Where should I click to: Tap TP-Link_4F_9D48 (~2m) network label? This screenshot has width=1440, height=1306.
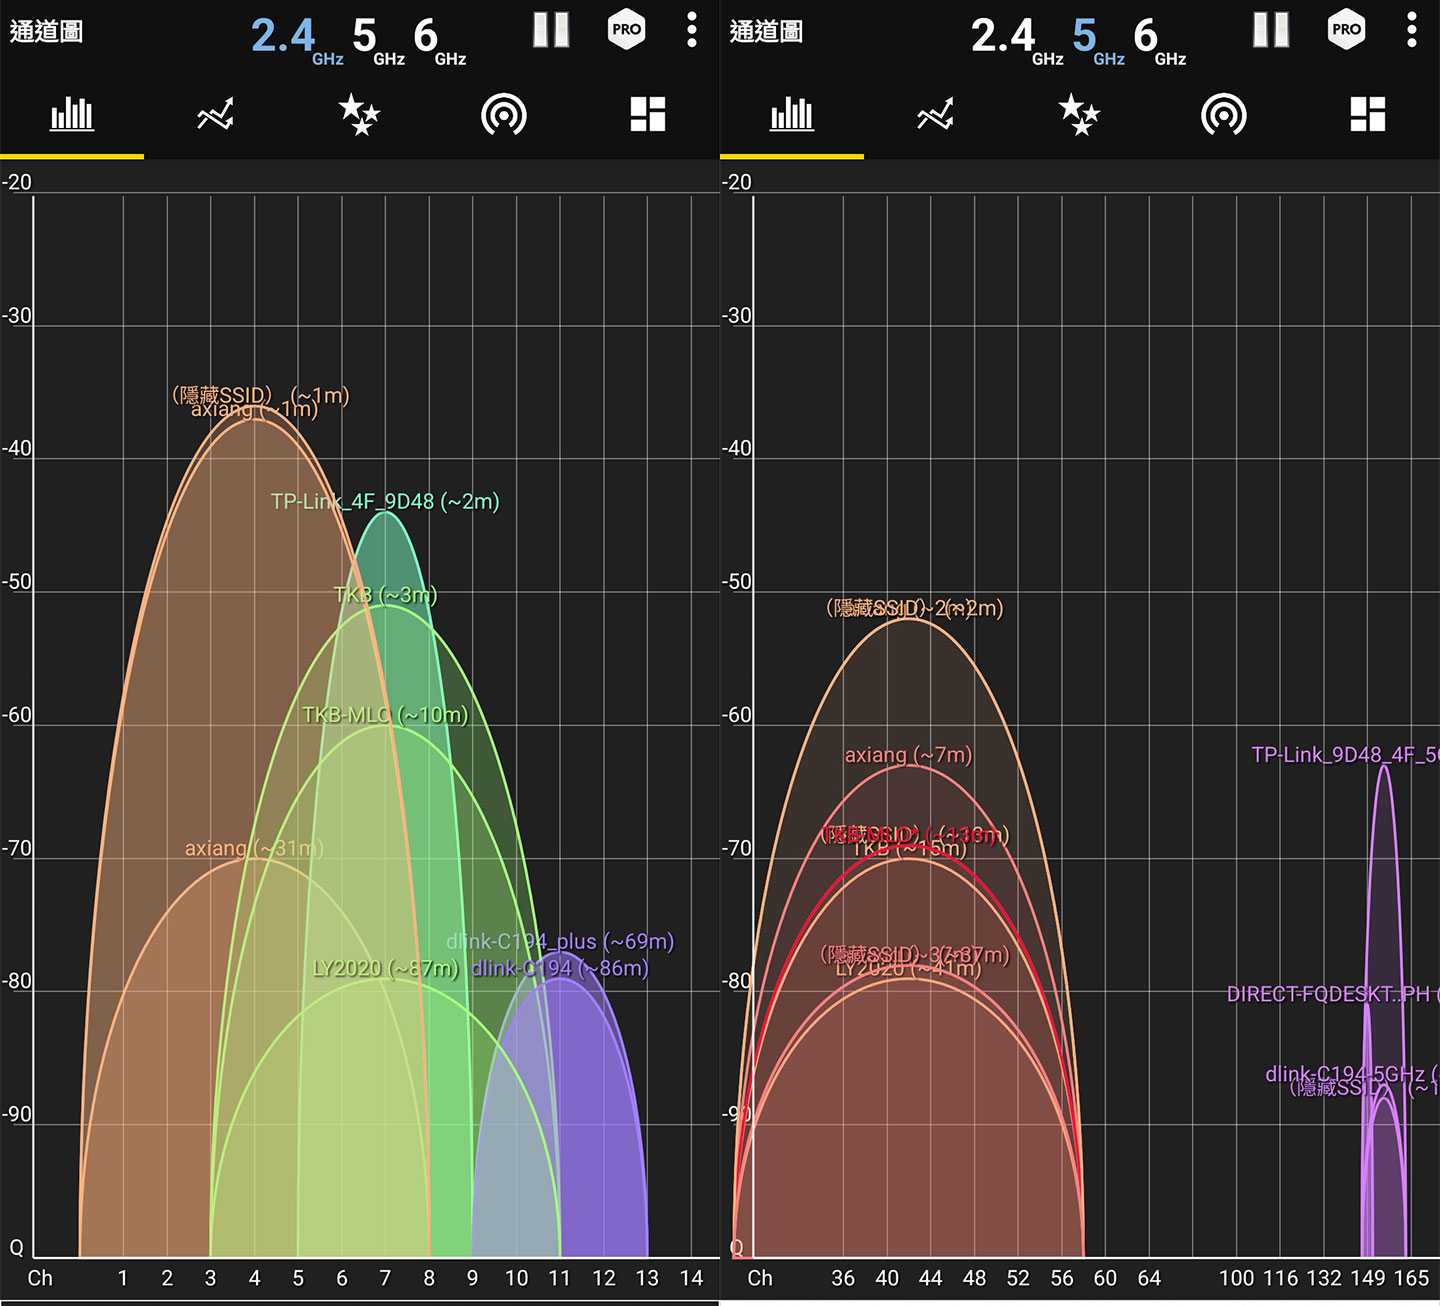[385, 501]
